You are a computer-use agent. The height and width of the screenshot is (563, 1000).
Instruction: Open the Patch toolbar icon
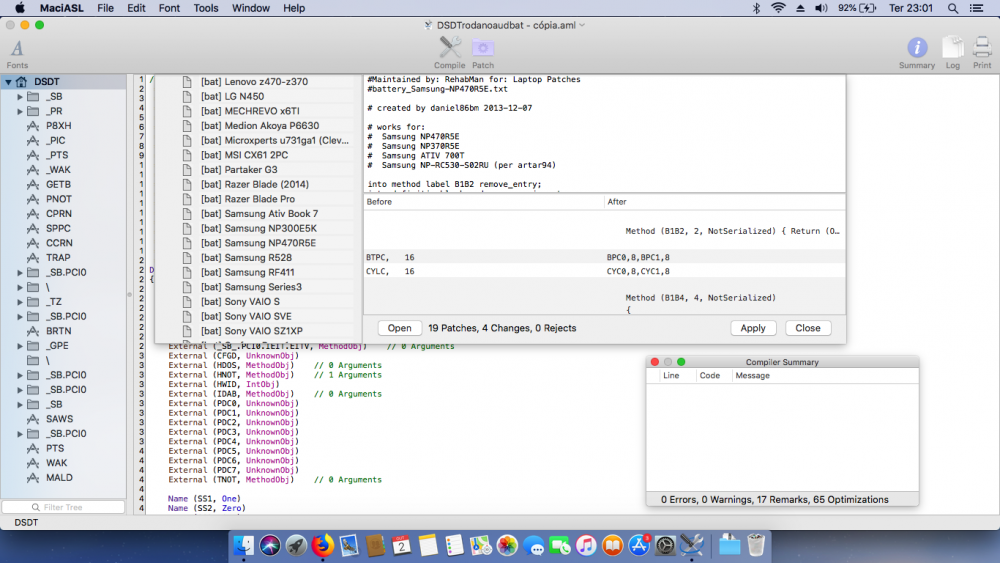[x=483, y=48]
